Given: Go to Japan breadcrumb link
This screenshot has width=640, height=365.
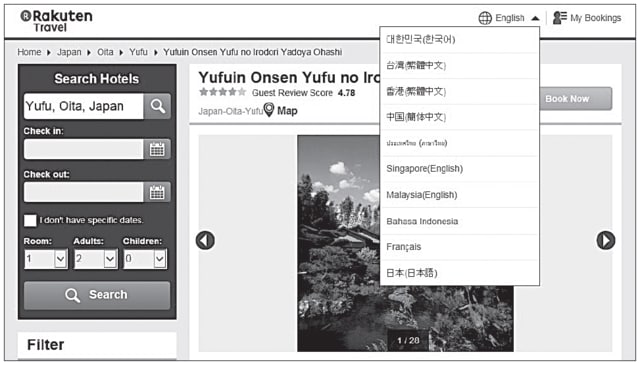Looking at the screenshot, I should [x=69, y=52].
